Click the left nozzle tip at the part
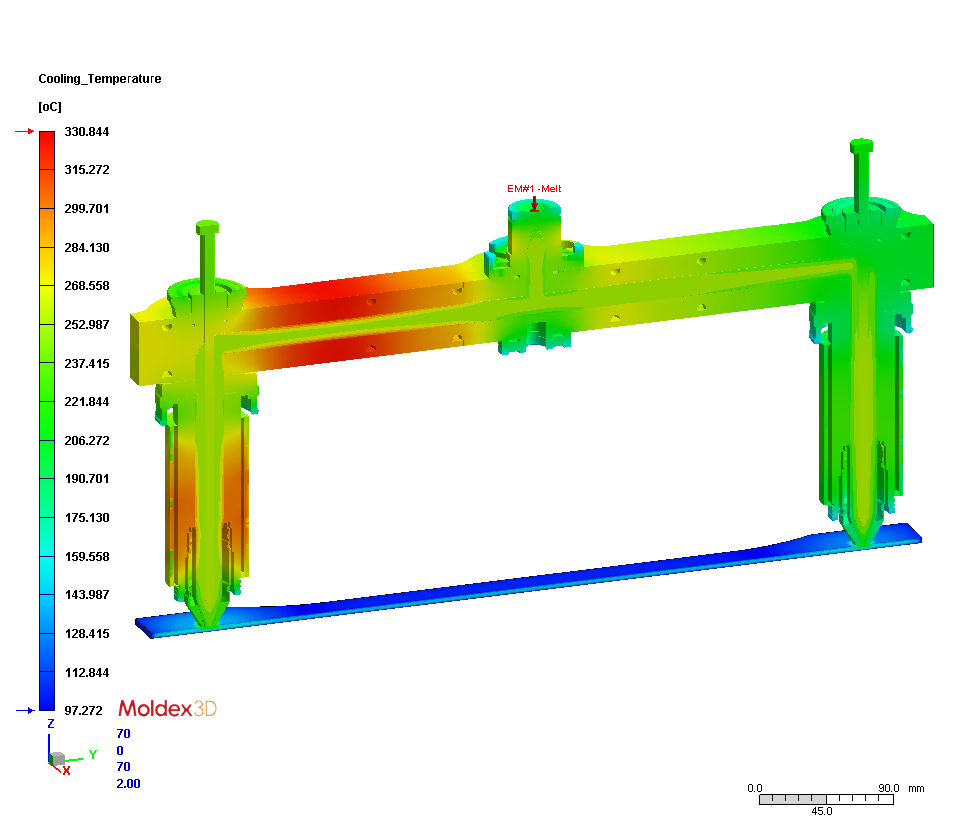The height and width of the screenshot is (820, 976). click(207, 616)
